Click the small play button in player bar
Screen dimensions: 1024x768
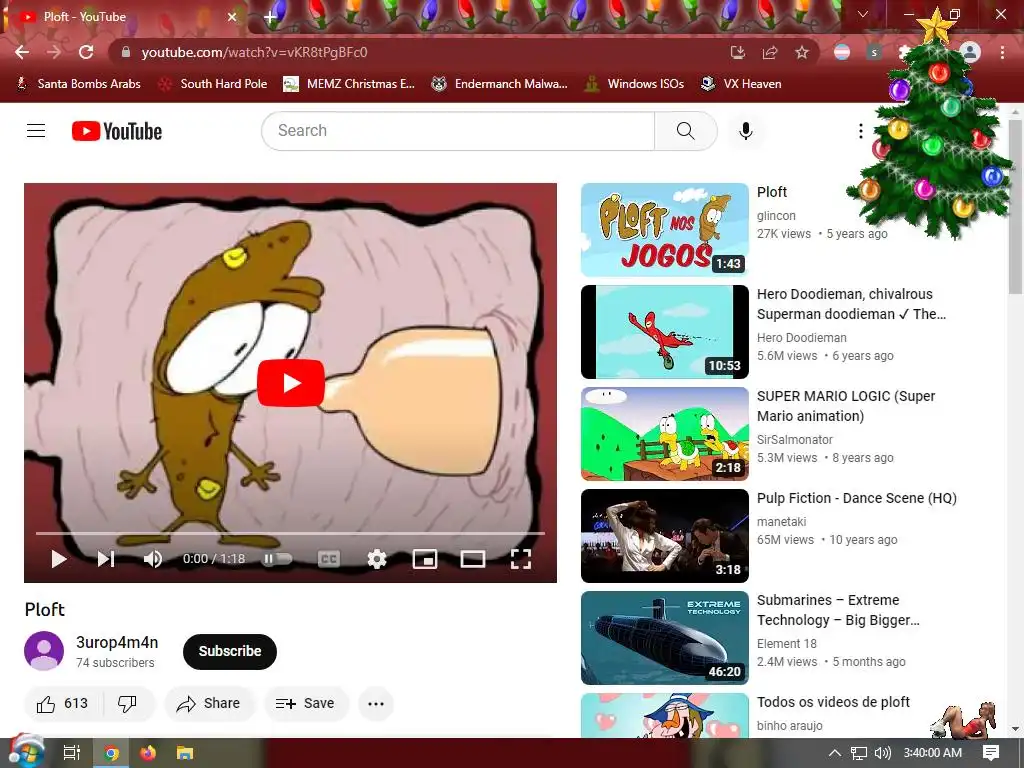[59, 559]
